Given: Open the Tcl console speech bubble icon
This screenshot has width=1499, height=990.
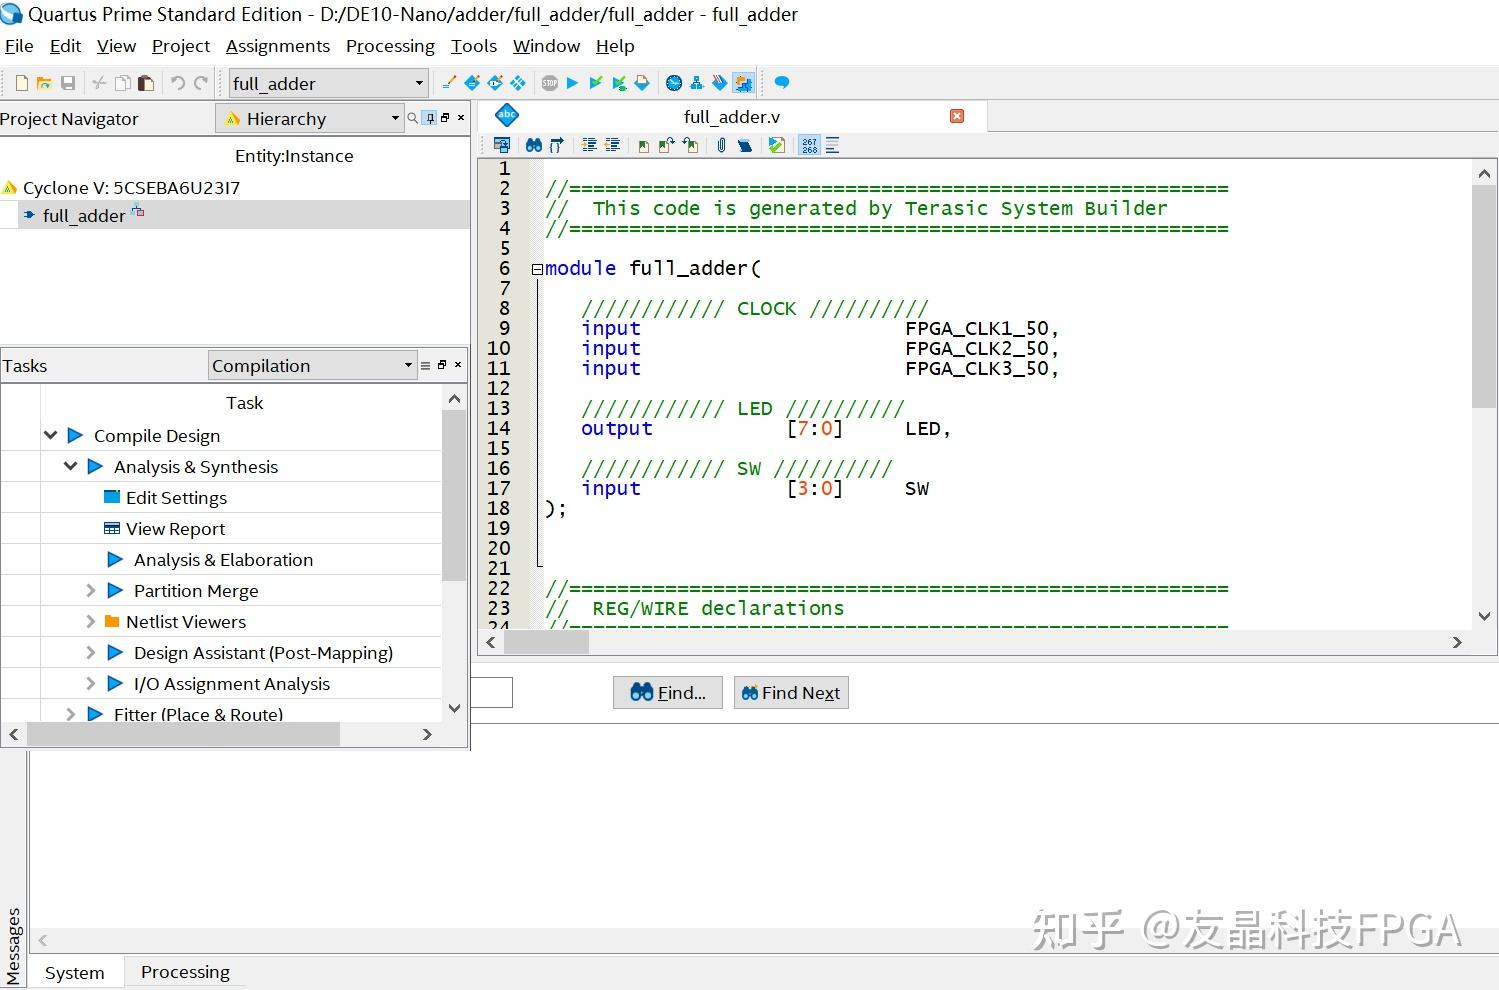Looking at the screenshot, I should (781, 83).
